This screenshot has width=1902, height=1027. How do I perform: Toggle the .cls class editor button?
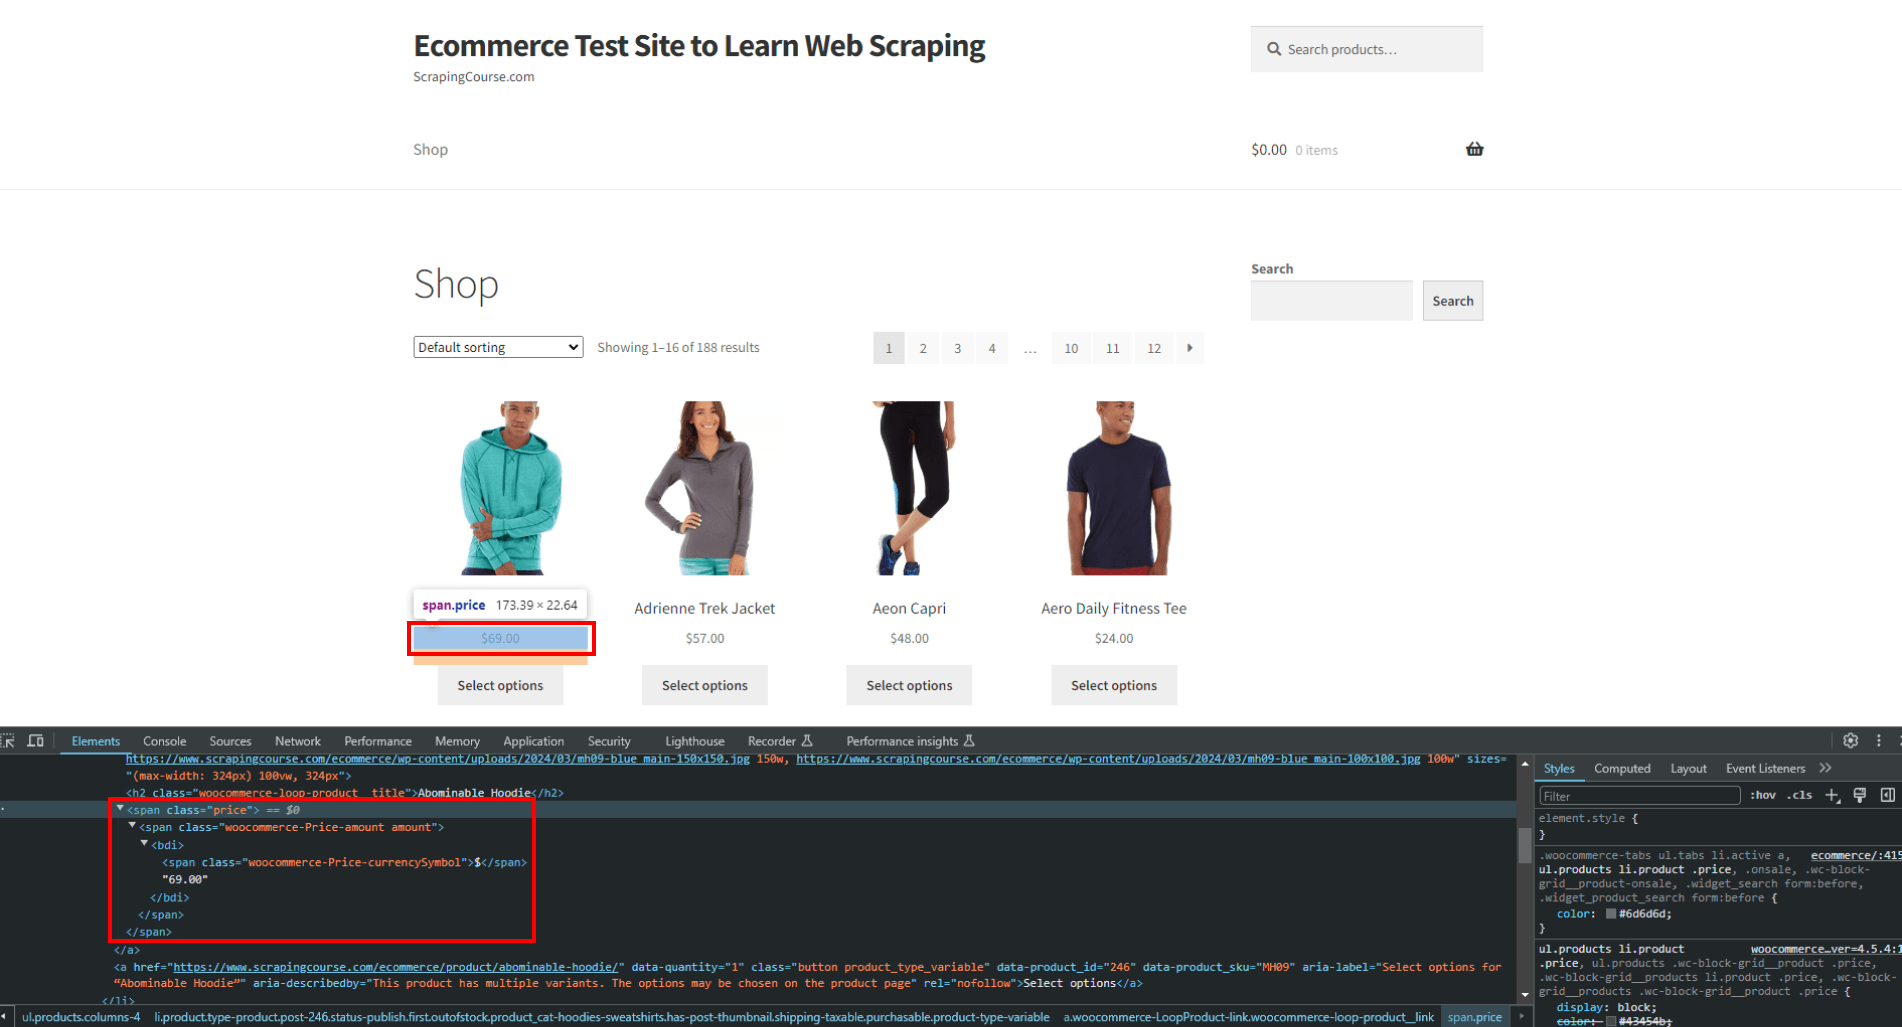pyautogui.click(x=1800, y=795)
